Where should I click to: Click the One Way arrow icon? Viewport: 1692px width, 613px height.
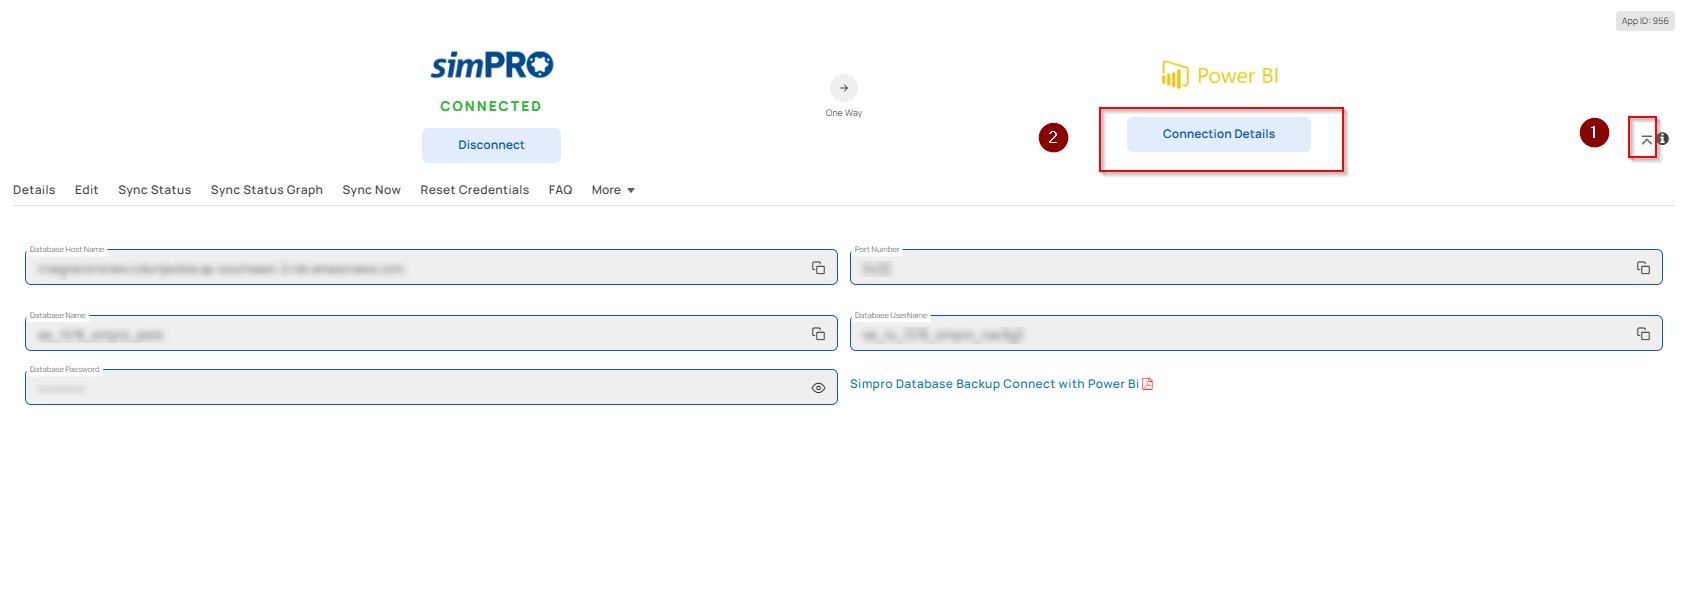pyautogui.click(x=844, y=88)
